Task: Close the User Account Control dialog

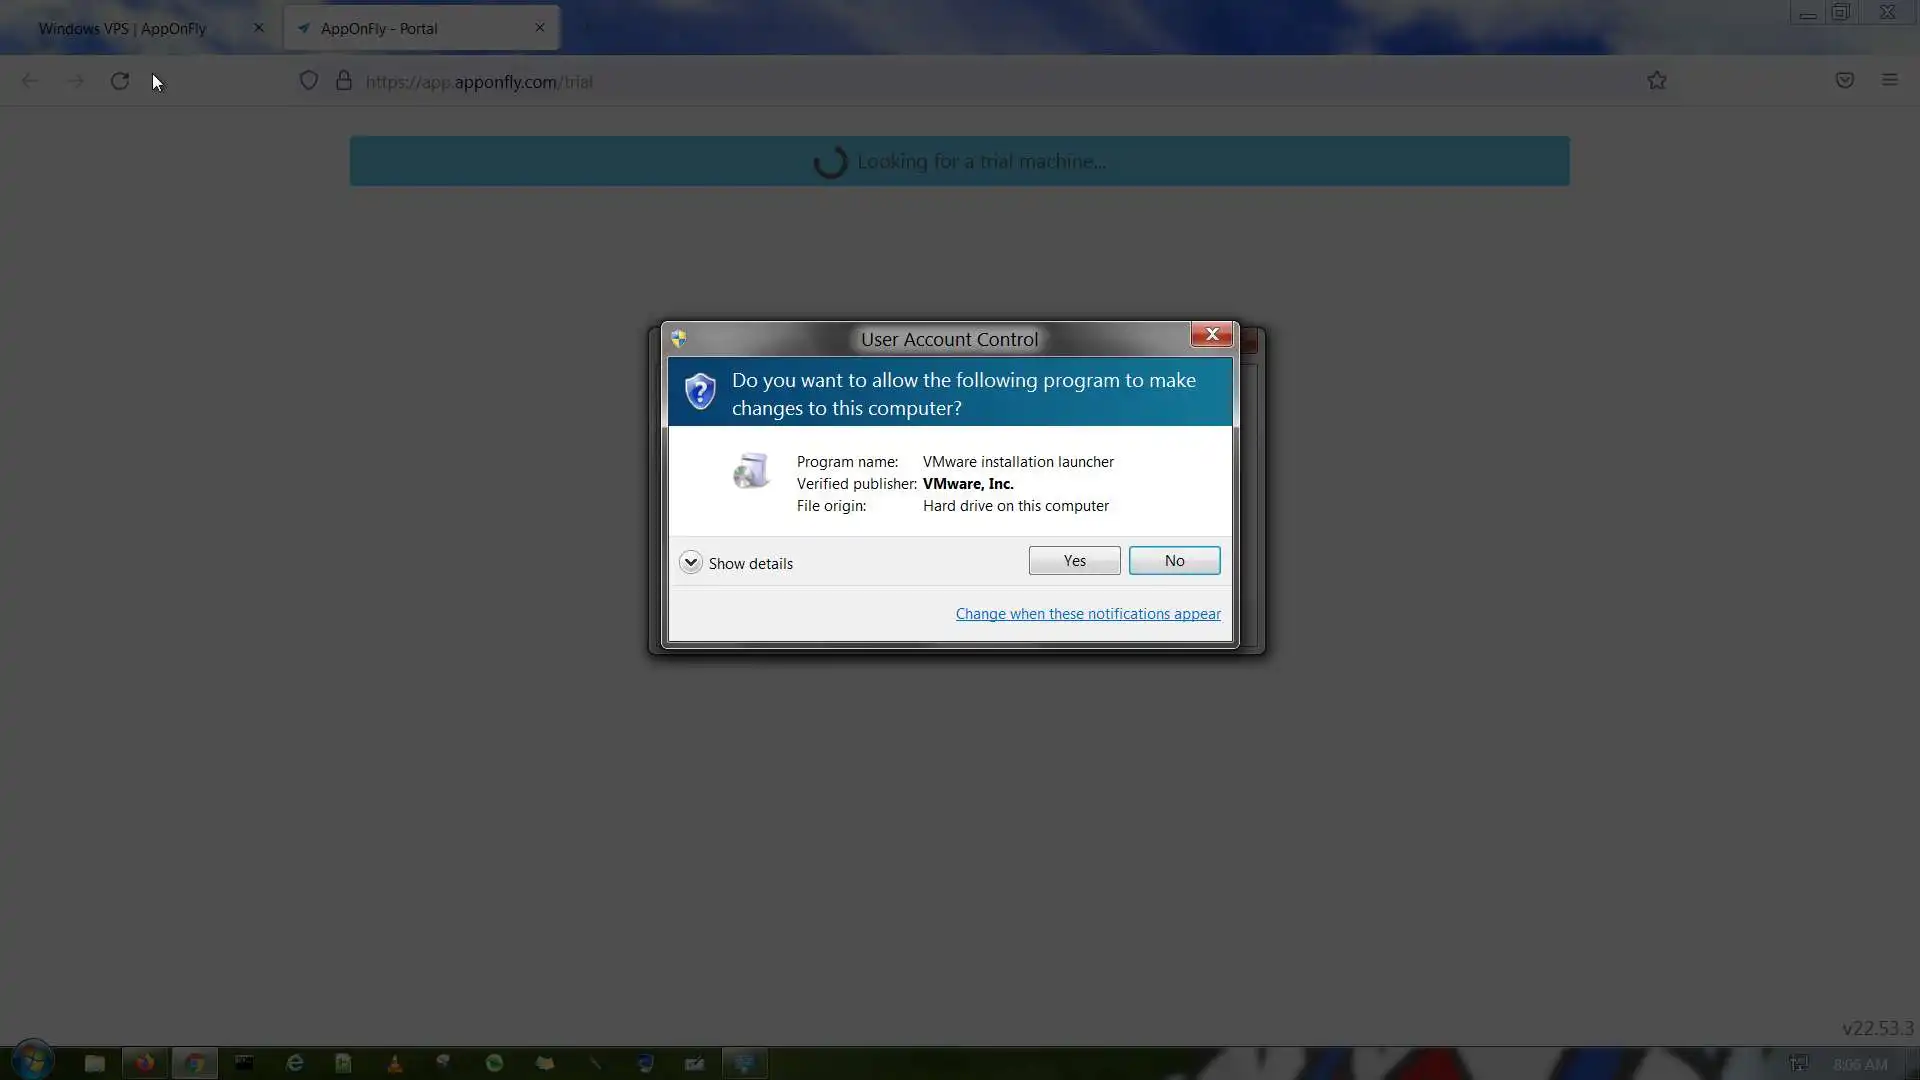Action: [x=1211, y=335]
